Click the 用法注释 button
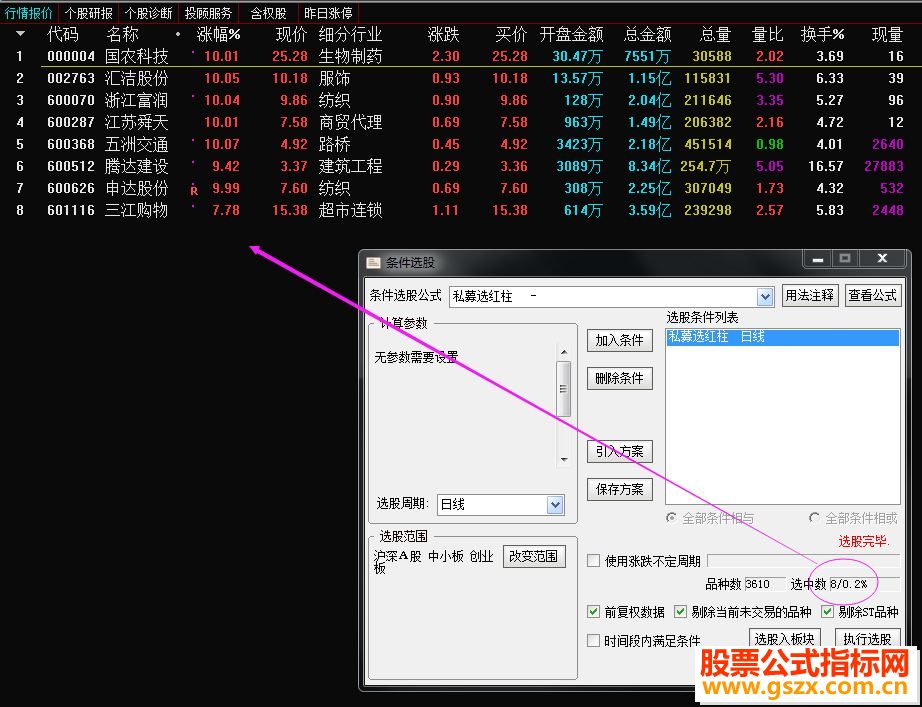 810,295
